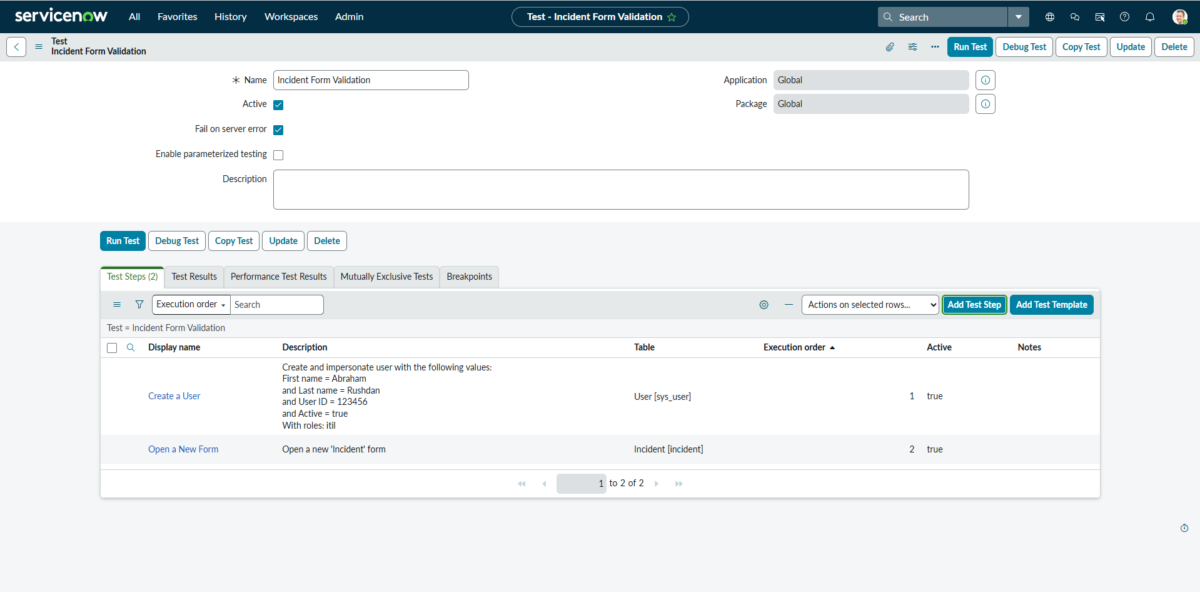
Task: Toggle Fail on server error checkbox
Action: pyautogui.click(x=278, y=130)
